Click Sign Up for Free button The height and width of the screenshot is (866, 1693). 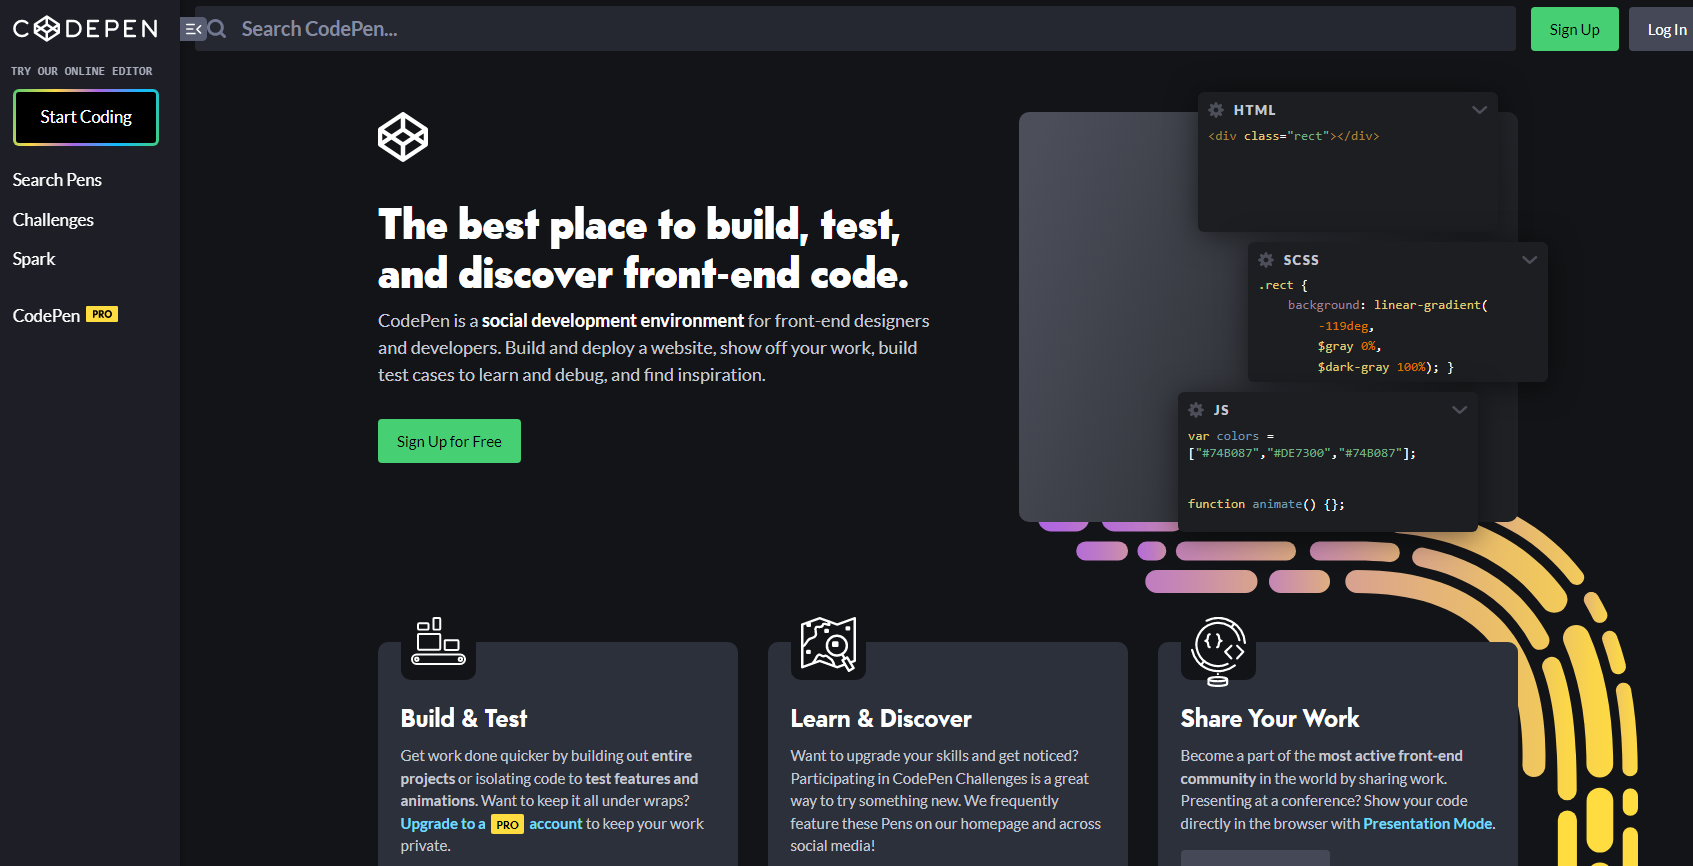449,441
